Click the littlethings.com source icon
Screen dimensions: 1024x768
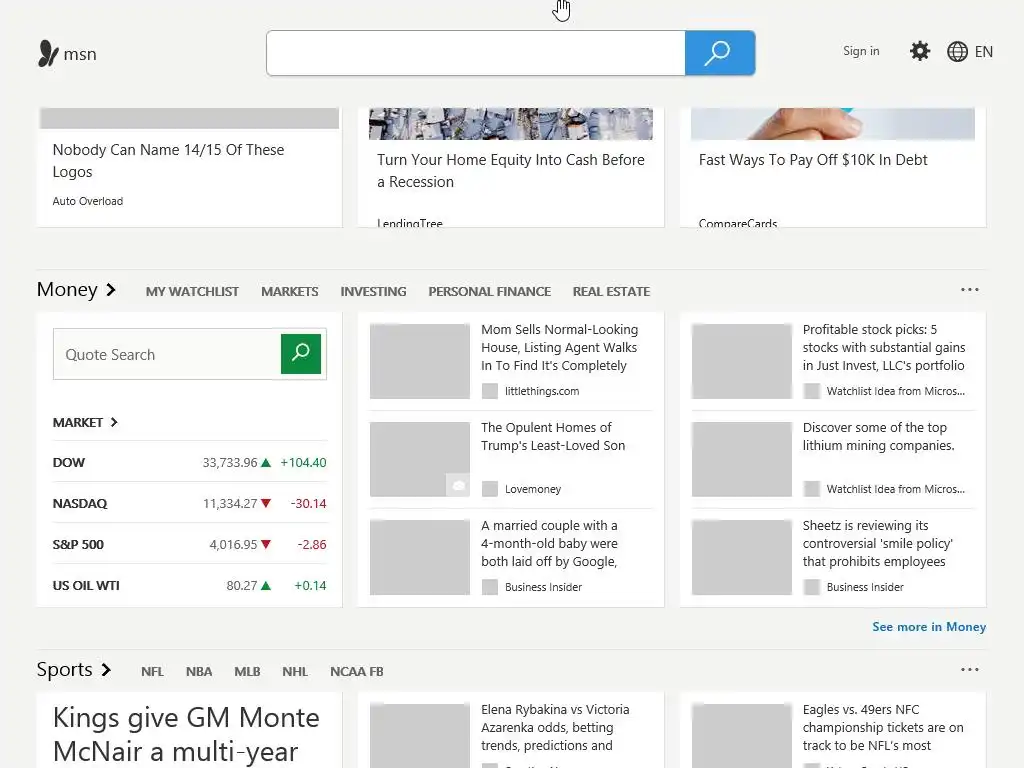(x=489, y=391)
